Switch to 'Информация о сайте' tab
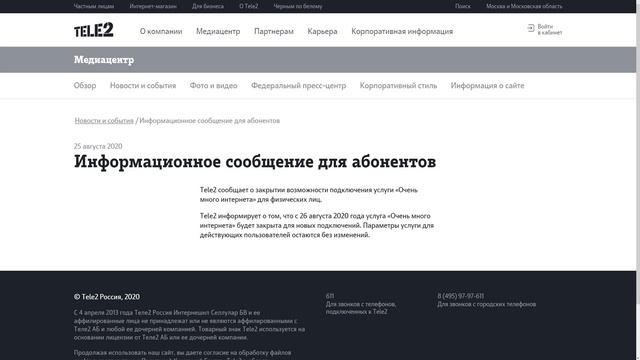This screenshot has width=640, height=360. tap(487, 86)
